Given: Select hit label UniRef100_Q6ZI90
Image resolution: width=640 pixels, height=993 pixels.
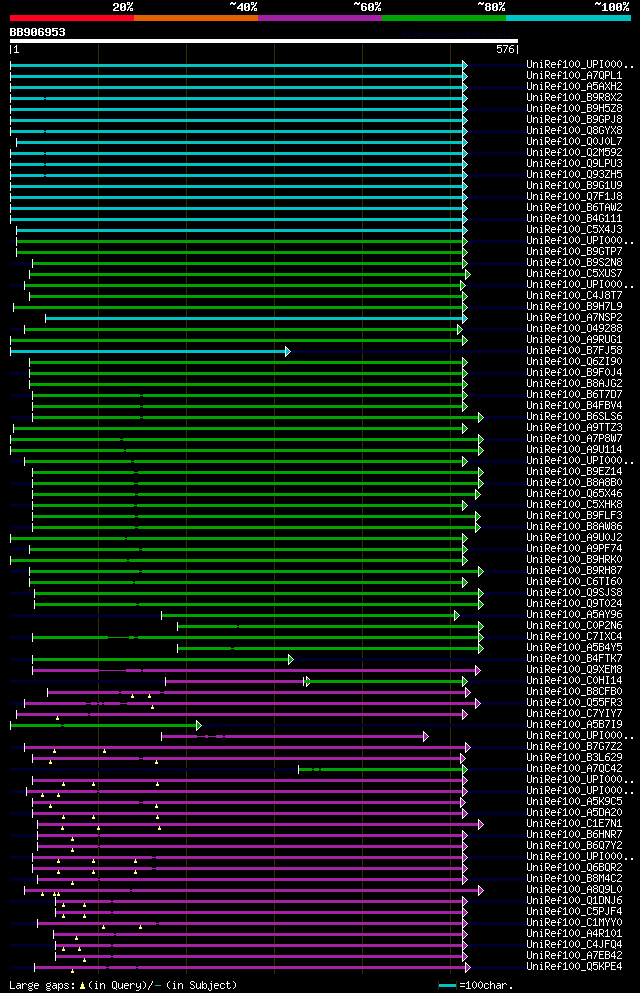Looking at the screenshot, I should tap(574, 361).
